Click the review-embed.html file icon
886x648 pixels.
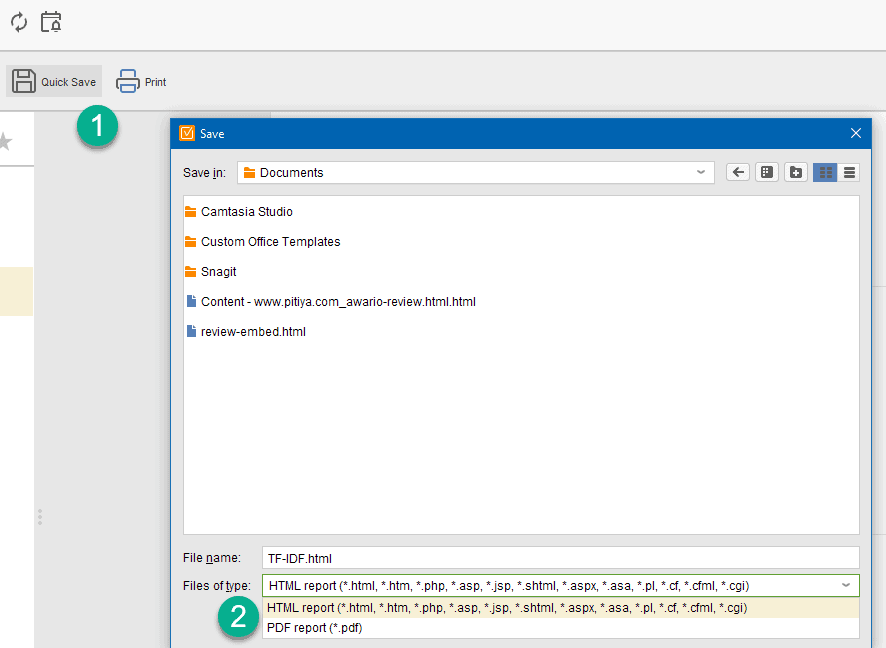click(192, 331)
